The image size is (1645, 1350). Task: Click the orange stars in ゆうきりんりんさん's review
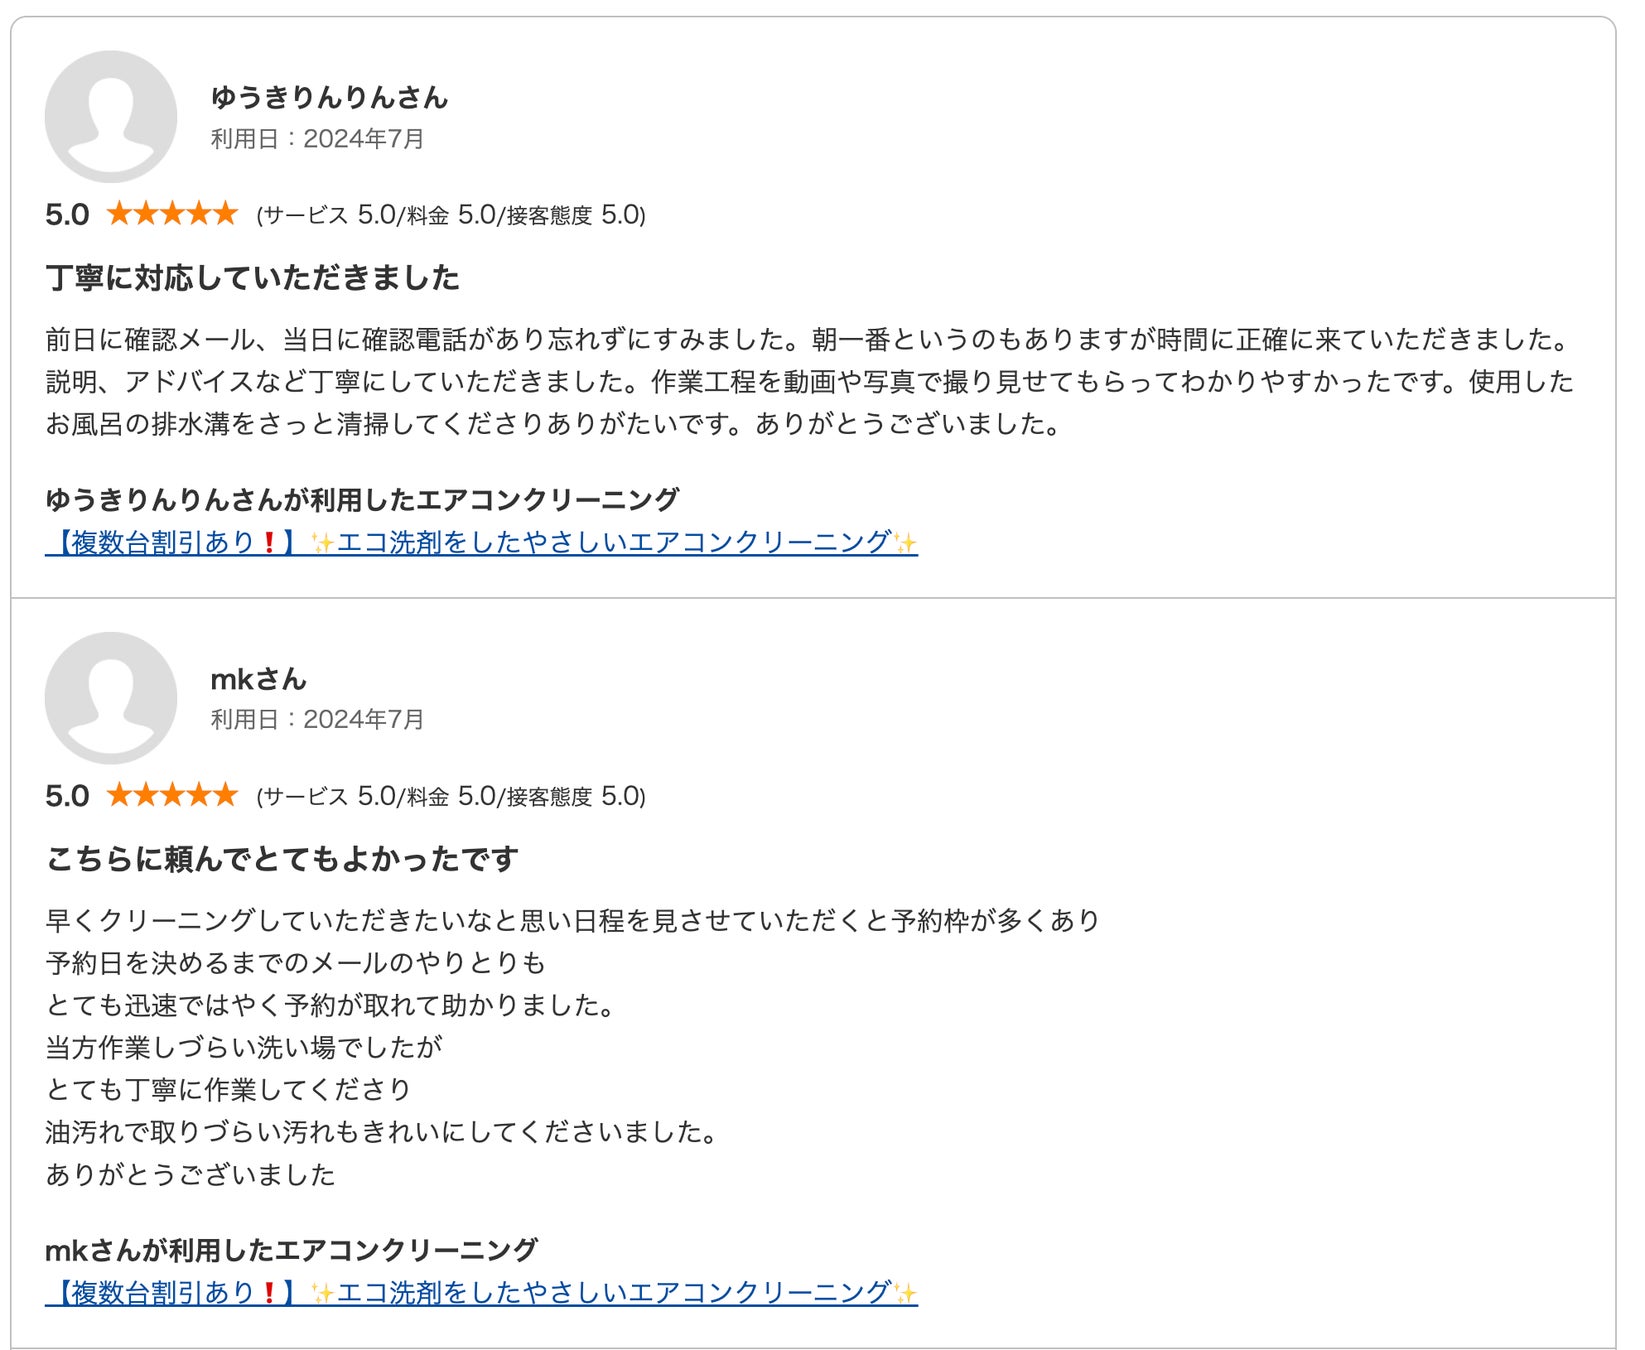[x=172, y=214]
